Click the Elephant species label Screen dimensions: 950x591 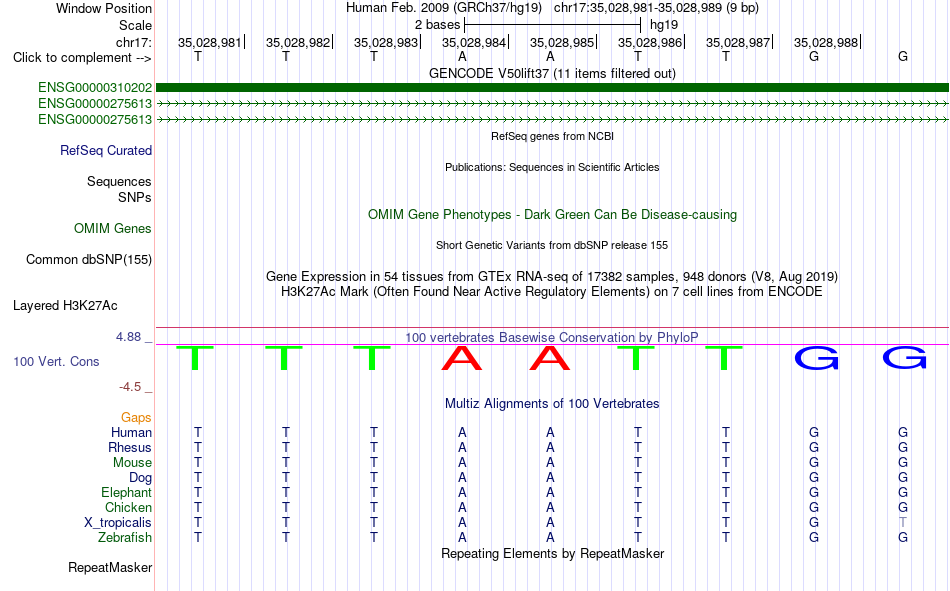[x=126, y=493]
